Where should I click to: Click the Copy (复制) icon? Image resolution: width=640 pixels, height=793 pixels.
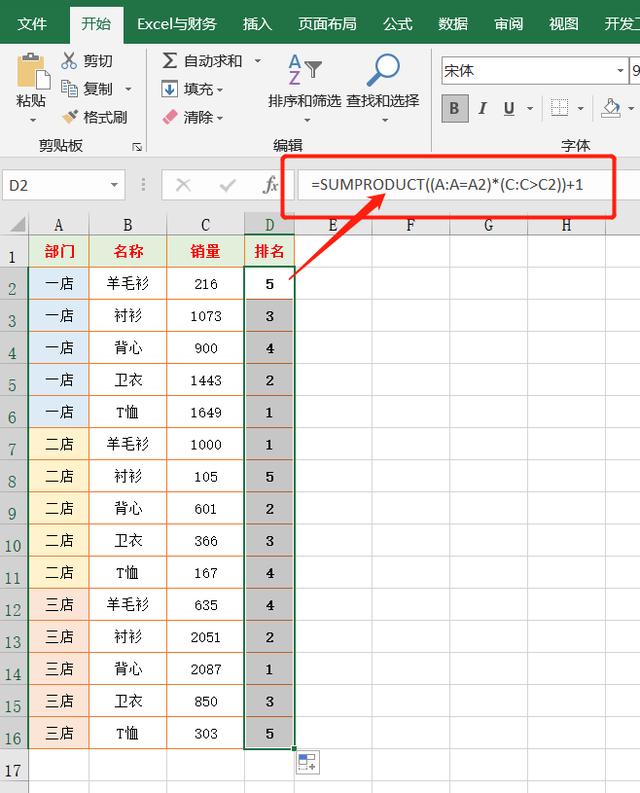[69, 89]
